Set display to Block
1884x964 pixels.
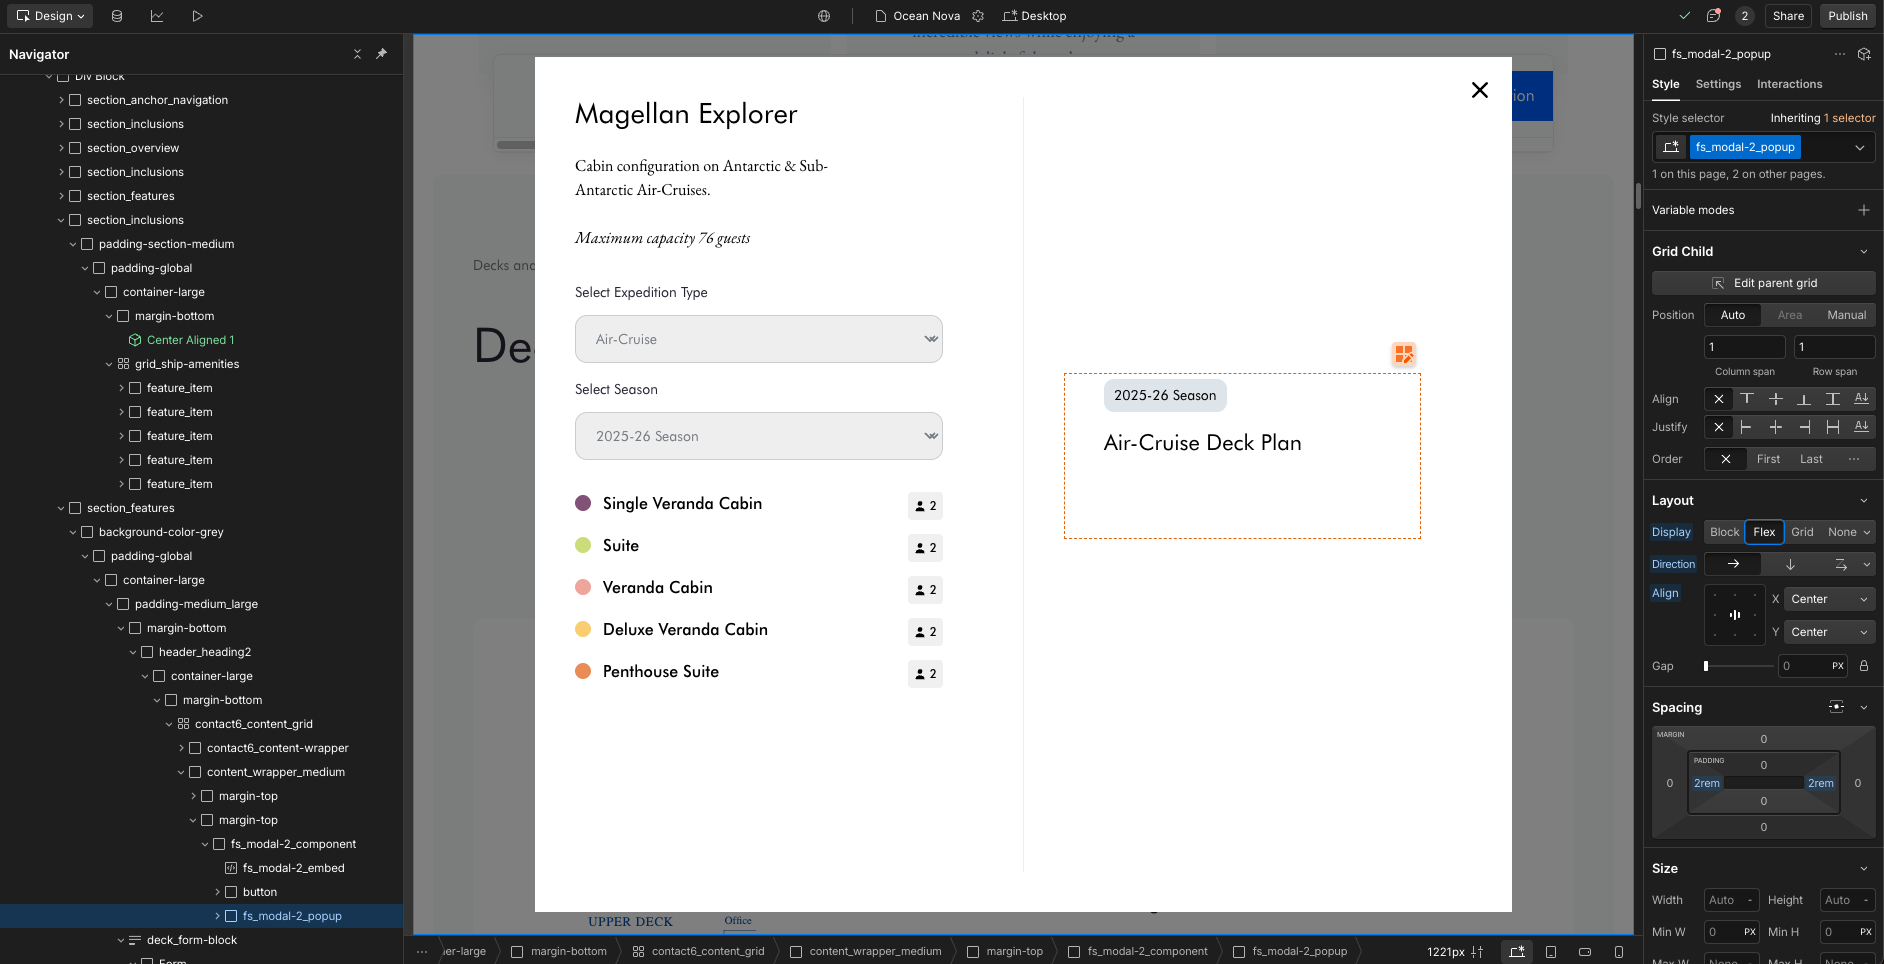[x=1724, y=532]
